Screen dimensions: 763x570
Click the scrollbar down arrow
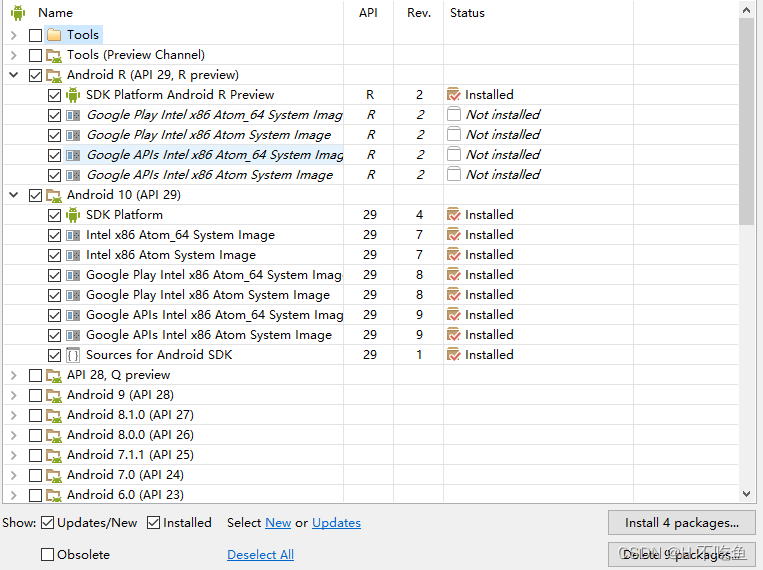pyautogui.click(x=746, y=494)
